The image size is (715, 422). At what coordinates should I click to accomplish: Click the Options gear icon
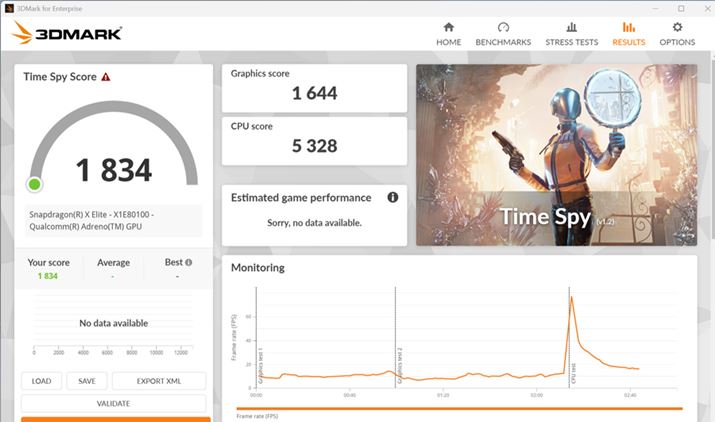click(x=677, y=28)
